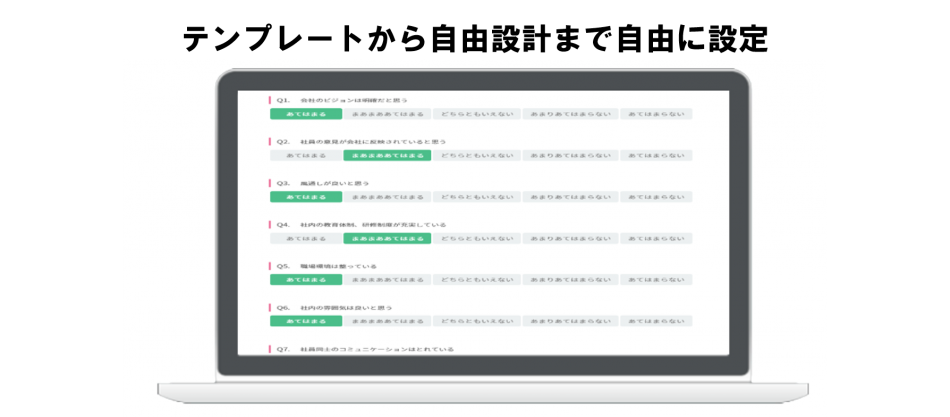
Task: Select 'あてはまる' for Q1
Action: click(x=305, y=114)
